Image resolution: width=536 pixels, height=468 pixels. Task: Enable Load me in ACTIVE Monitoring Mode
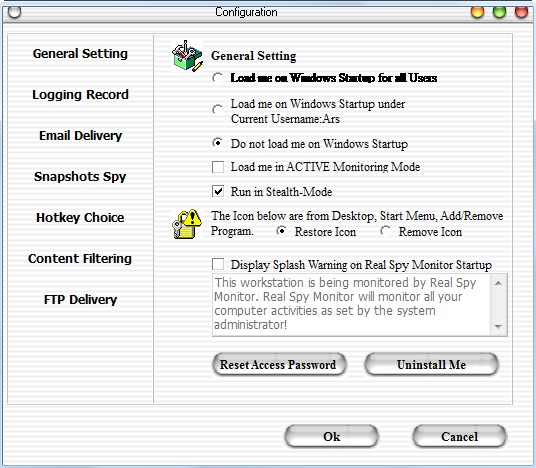(x=218, y=167)
